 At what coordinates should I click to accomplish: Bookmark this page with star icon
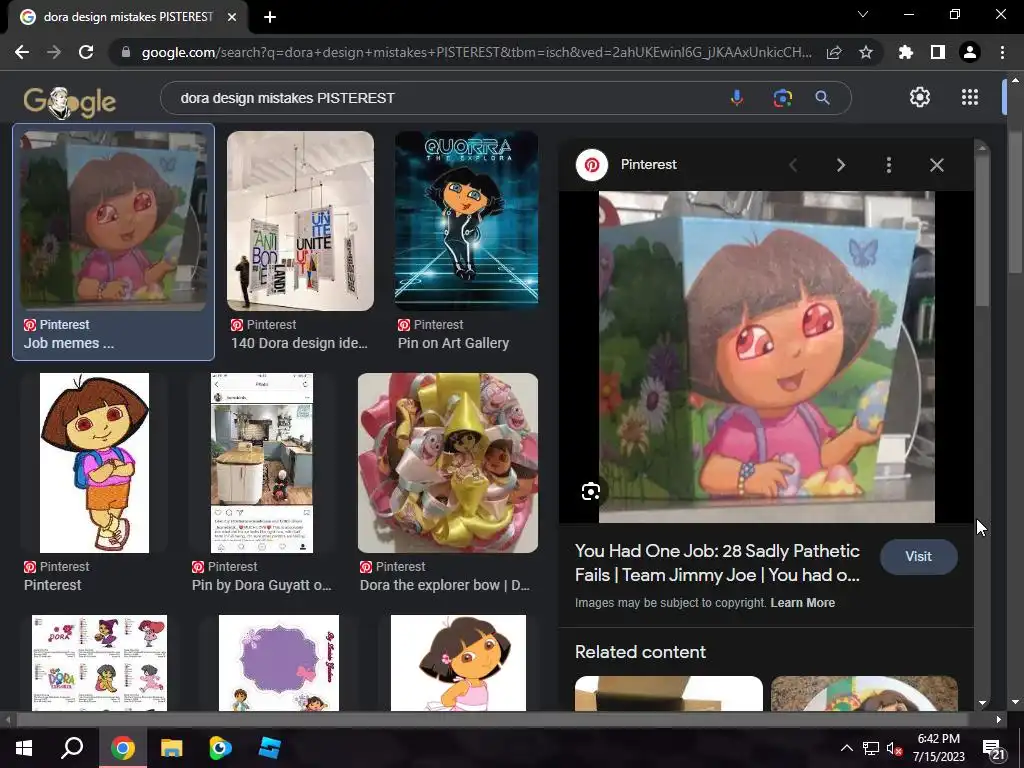coord(866,52)
